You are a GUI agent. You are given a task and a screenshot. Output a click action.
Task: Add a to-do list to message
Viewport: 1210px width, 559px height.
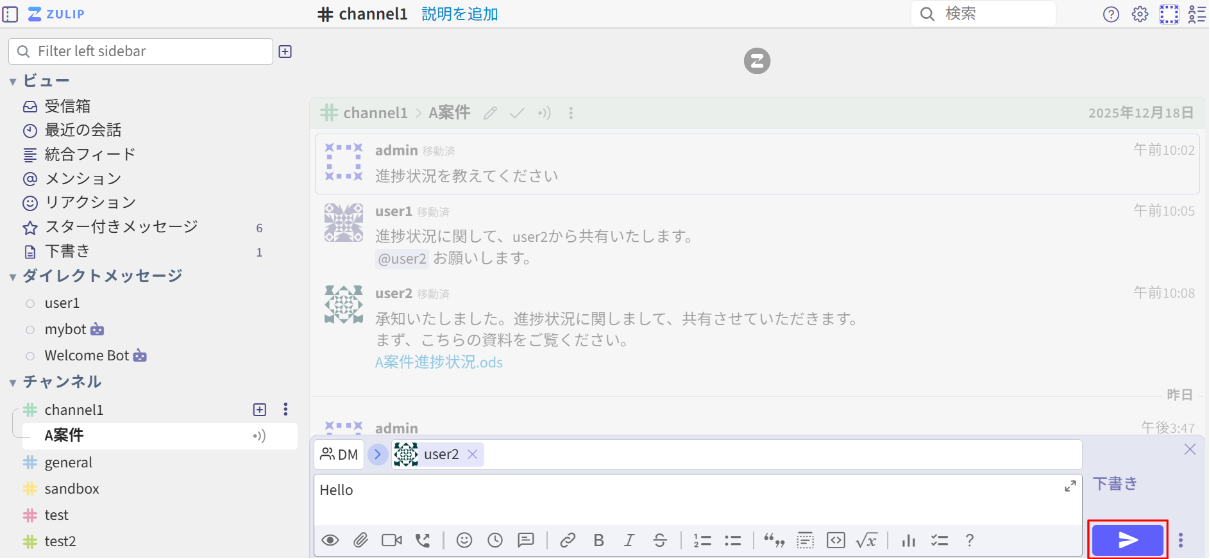[939, 540]
